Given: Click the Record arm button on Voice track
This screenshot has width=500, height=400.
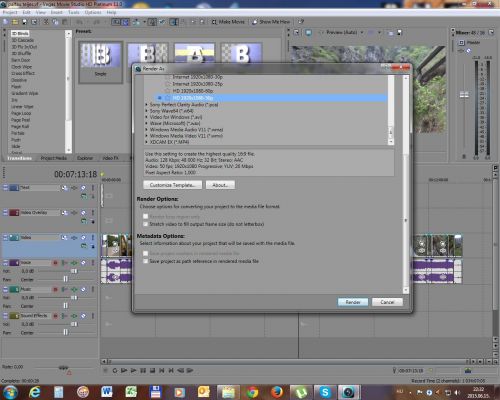Looking at the screenshot, I should click(x=55, y=263).
